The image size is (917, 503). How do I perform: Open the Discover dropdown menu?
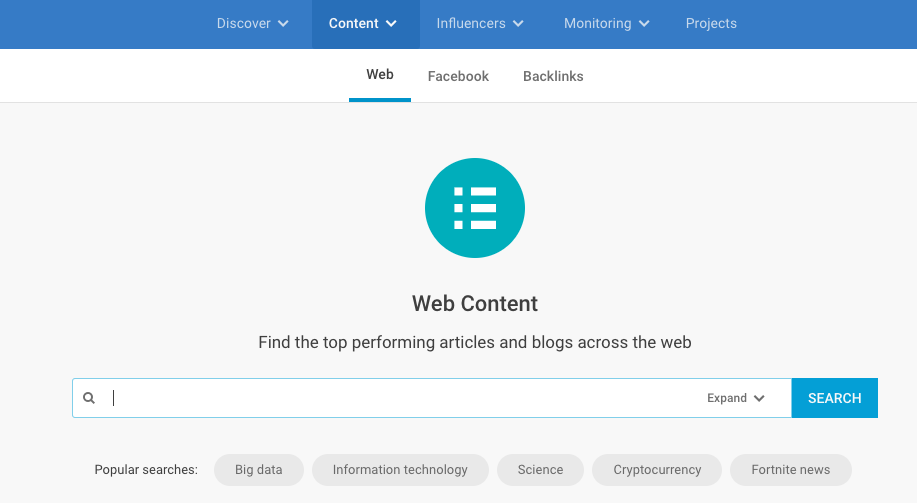[x=252, y=24]
